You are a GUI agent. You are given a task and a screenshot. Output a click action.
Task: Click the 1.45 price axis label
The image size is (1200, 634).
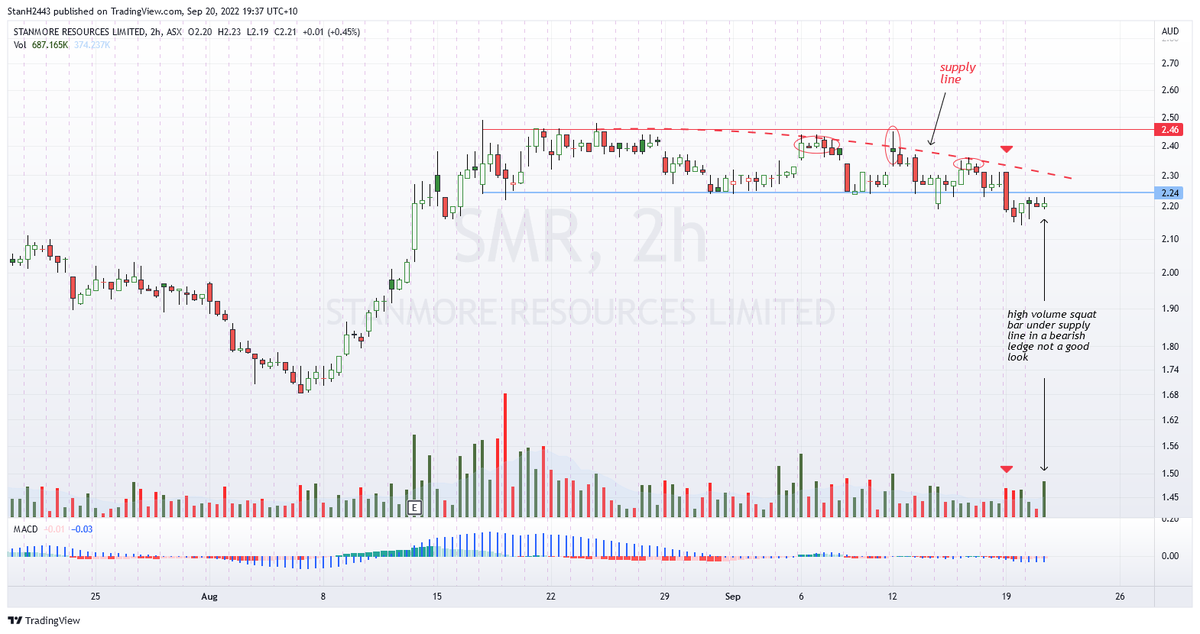tap(1170, 497)
